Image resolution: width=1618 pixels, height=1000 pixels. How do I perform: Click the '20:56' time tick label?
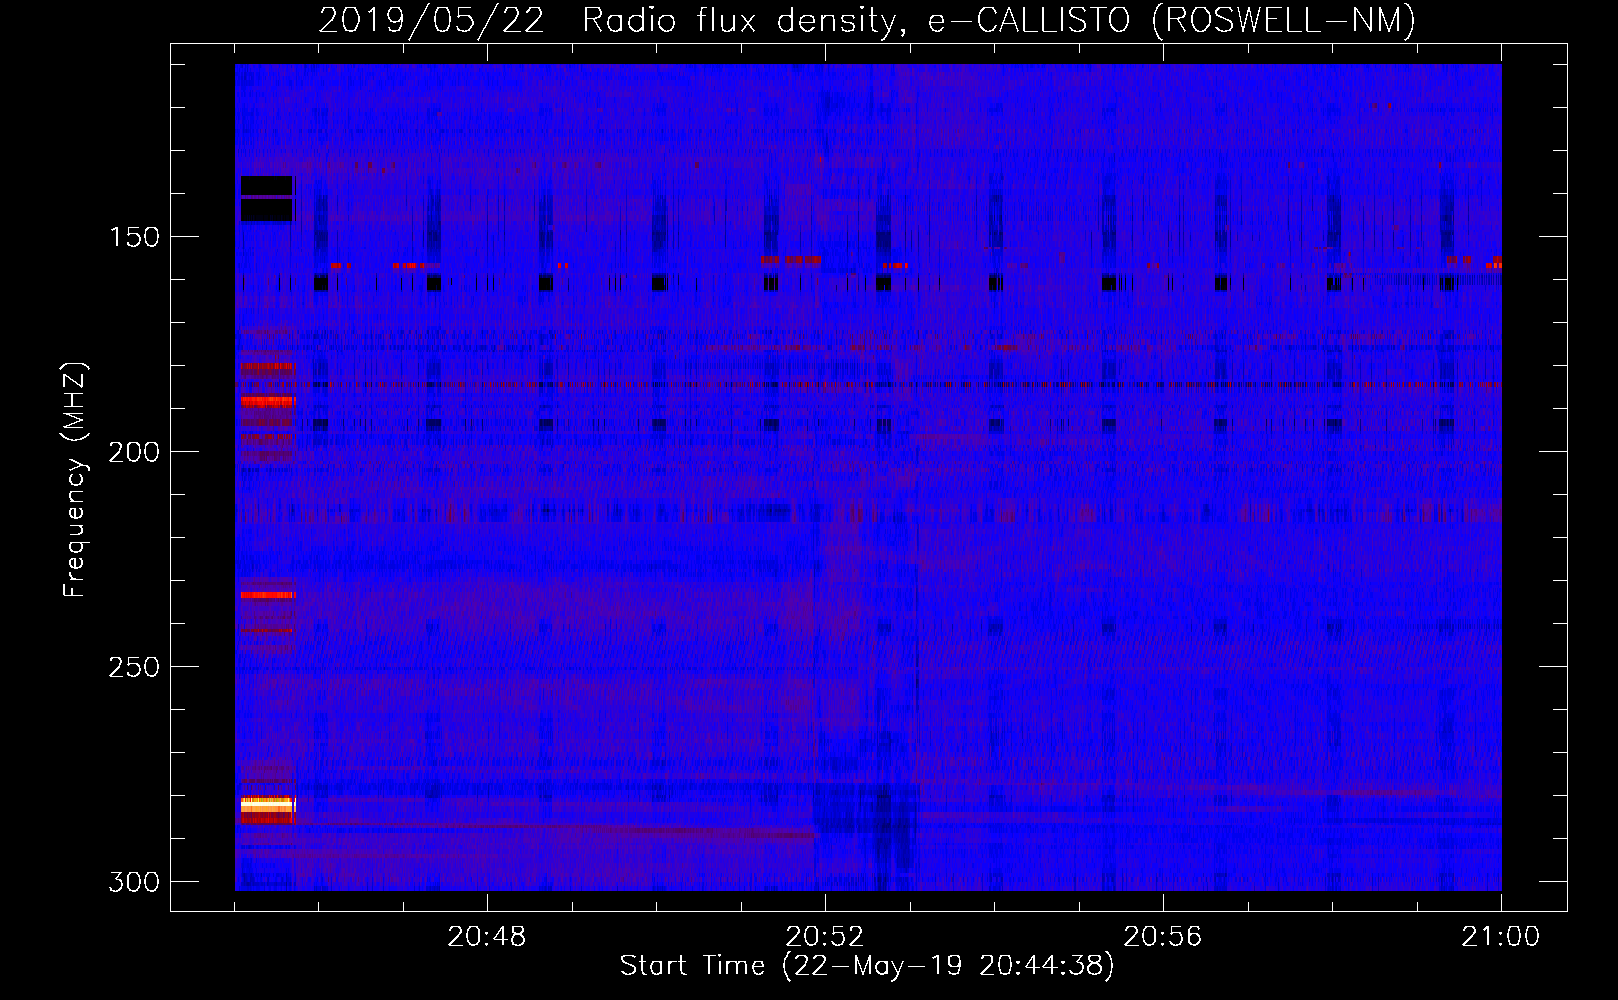pos(1163,937)
